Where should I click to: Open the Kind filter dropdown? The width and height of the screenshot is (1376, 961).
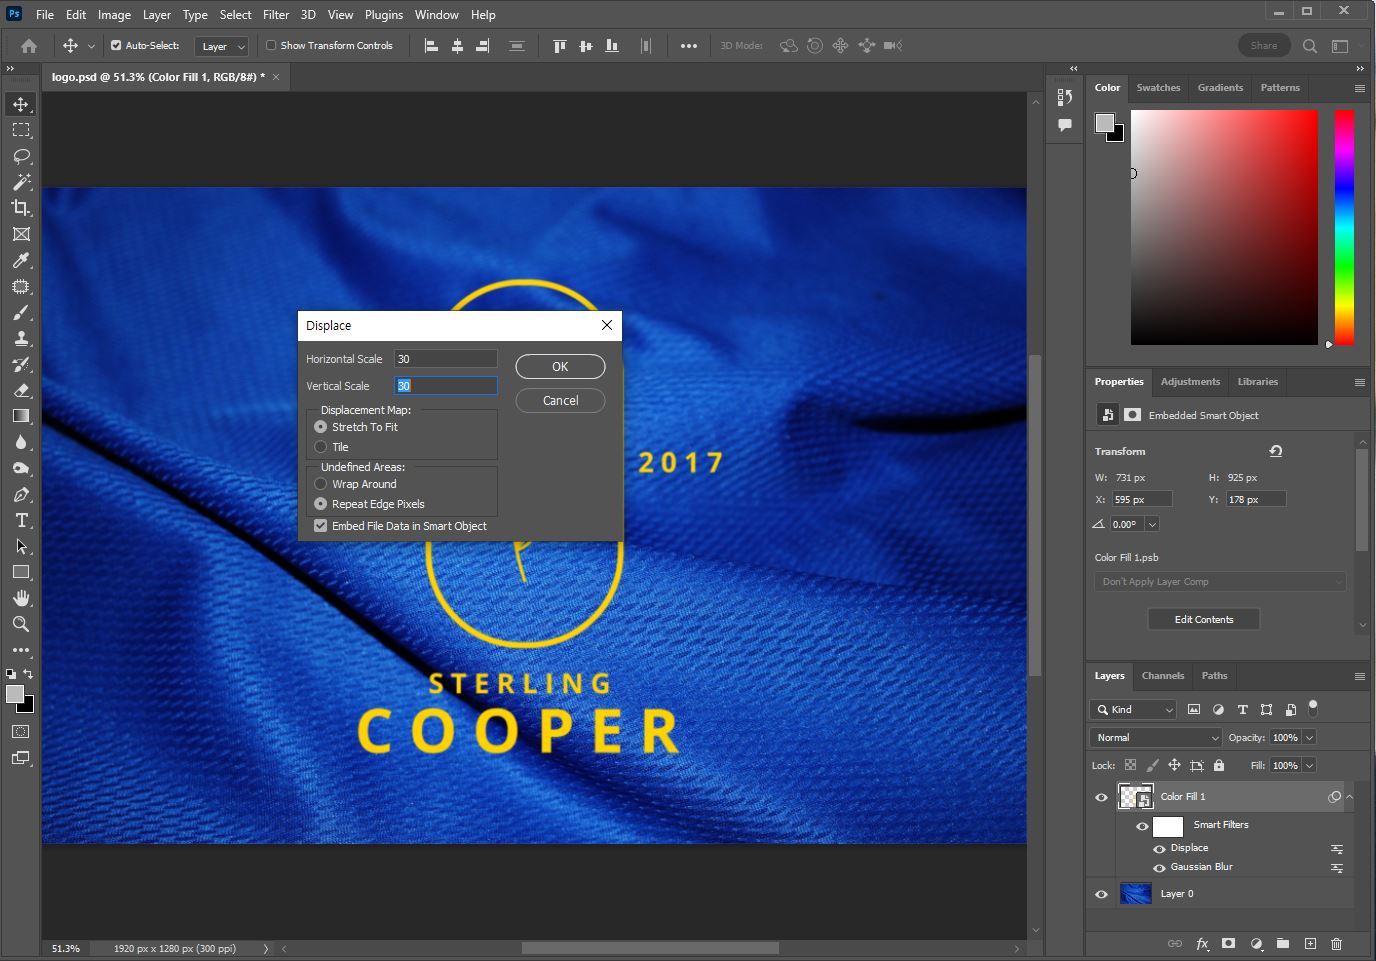tap(1133, 710)
